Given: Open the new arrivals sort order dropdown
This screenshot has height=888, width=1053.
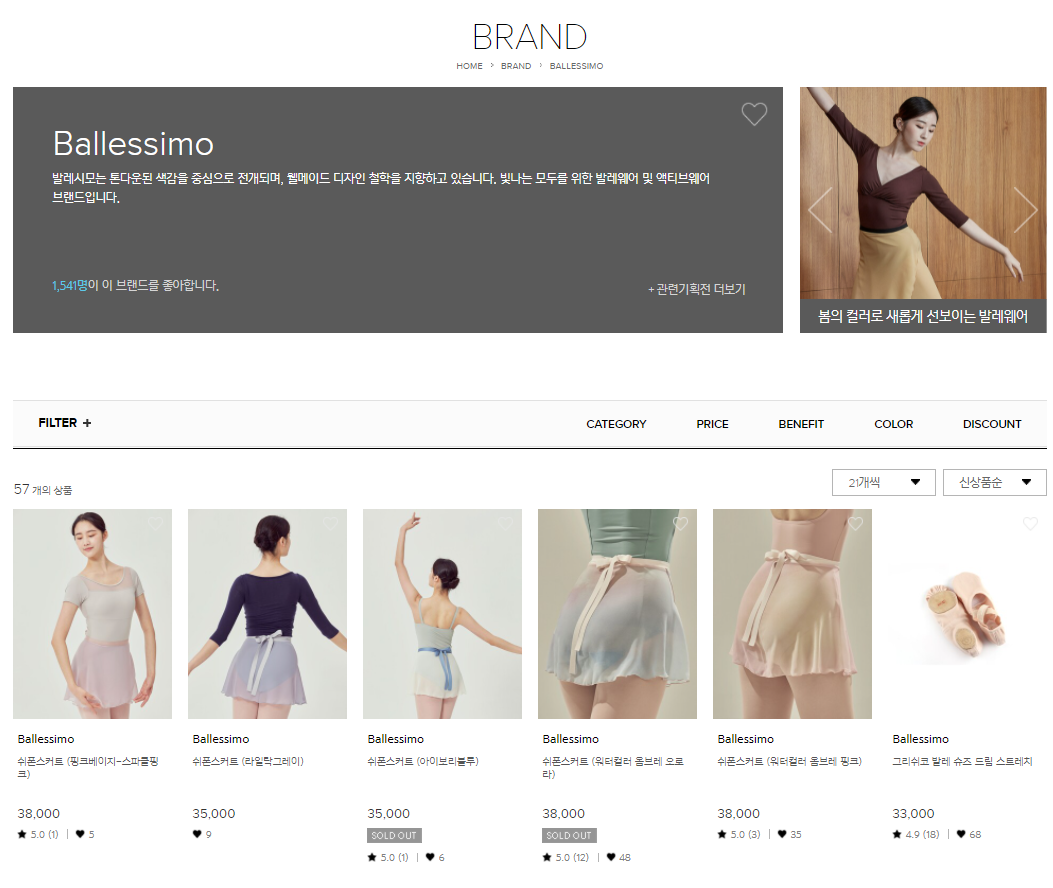Looking at the screenshot, I should 995,482.
